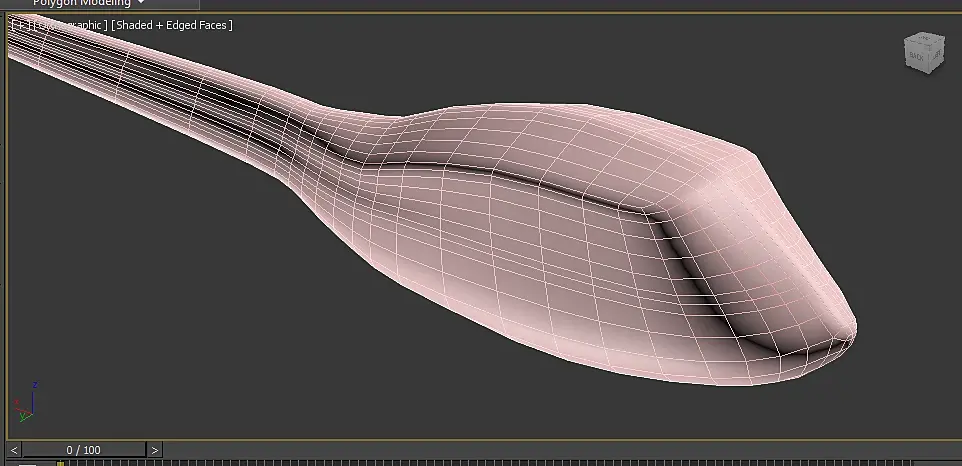962x466 pixels.
Task: Open the [+] general viewport menu
Action: pyautogui.click(x=21, y=25)
